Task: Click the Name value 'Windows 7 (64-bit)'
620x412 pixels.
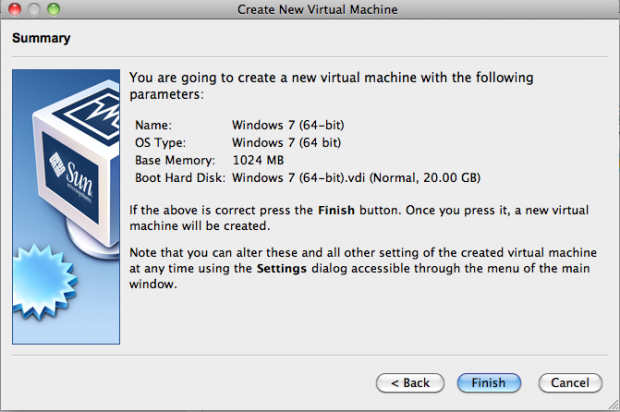Action: (288, 125)
